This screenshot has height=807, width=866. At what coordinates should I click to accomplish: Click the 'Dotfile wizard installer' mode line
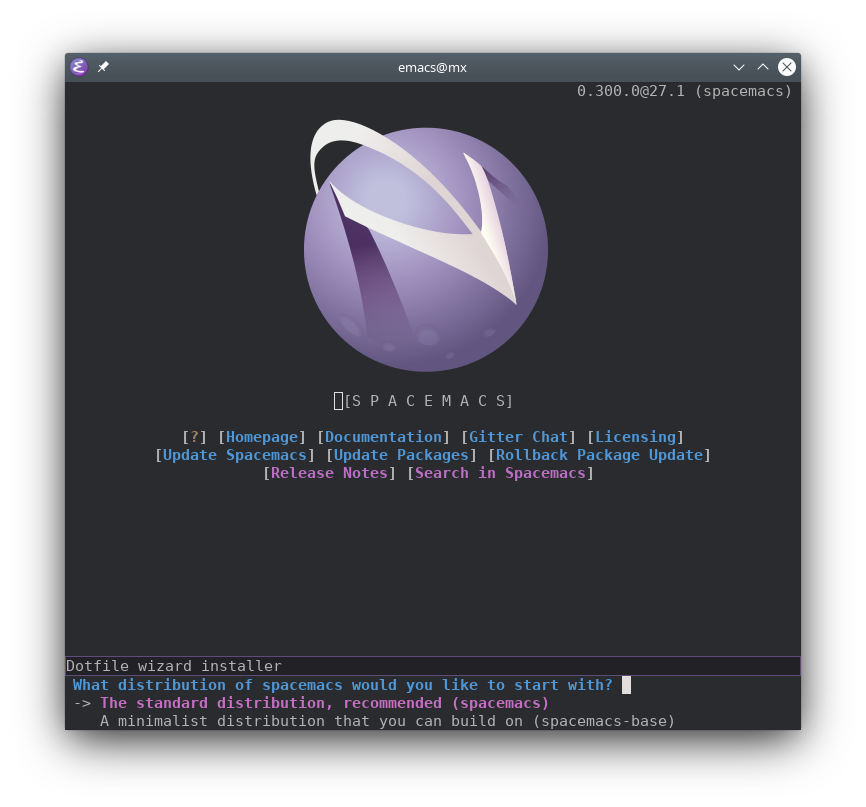click(433, 666)
